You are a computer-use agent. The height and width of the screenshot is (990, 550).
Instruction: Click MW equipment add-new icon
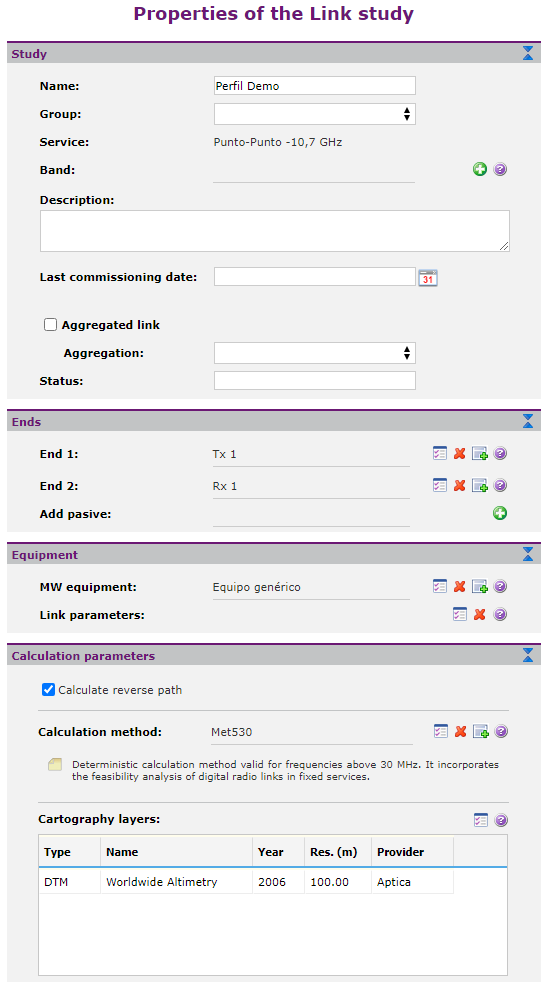pyautogui.click(x=480, y=587)
